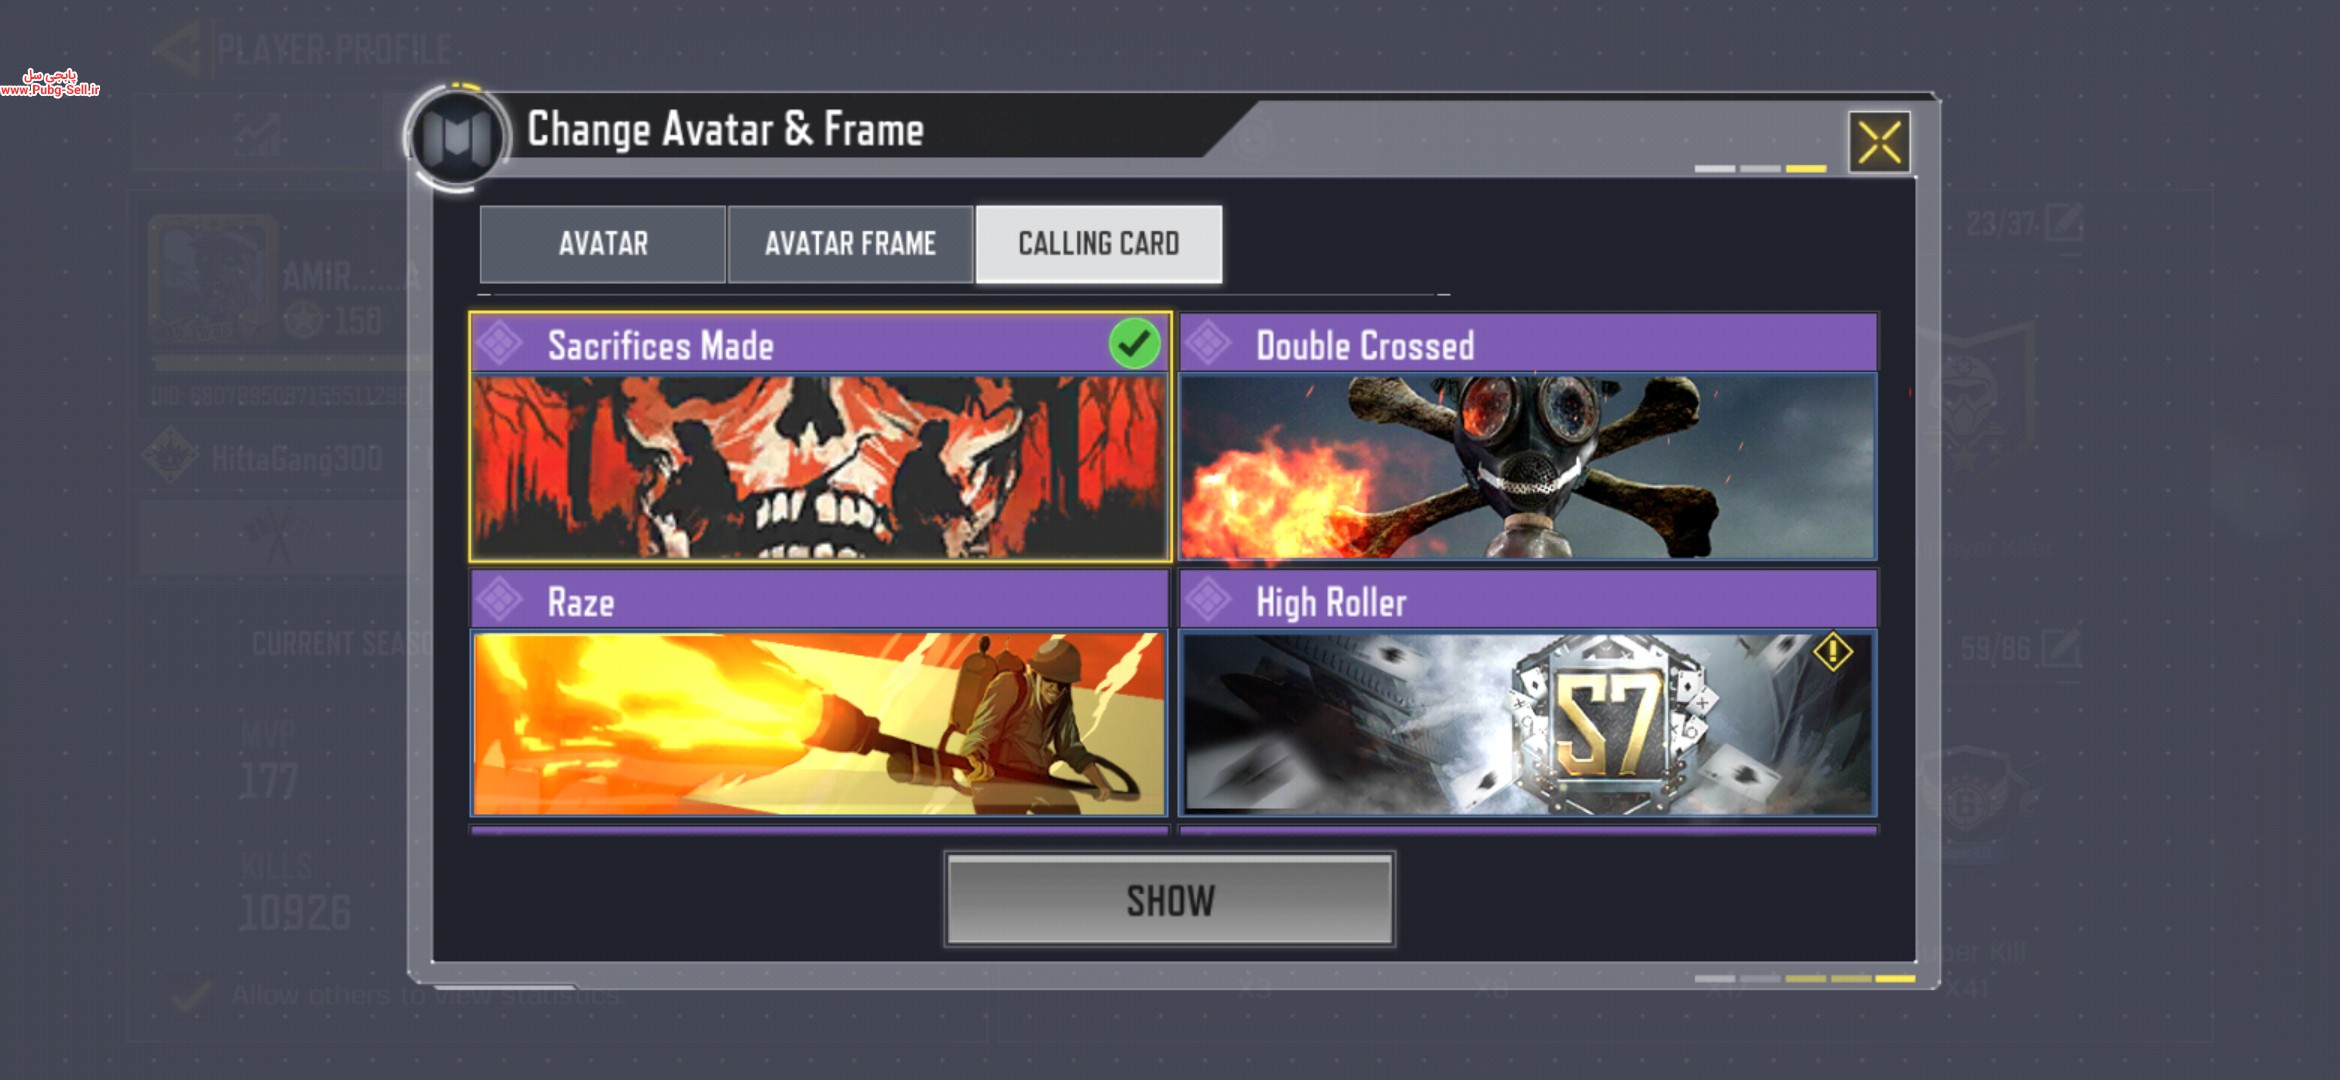Click the diamond icon next to High Roller
The width and height of the screenshot is (2340, 1080).
click(1208, 600)
